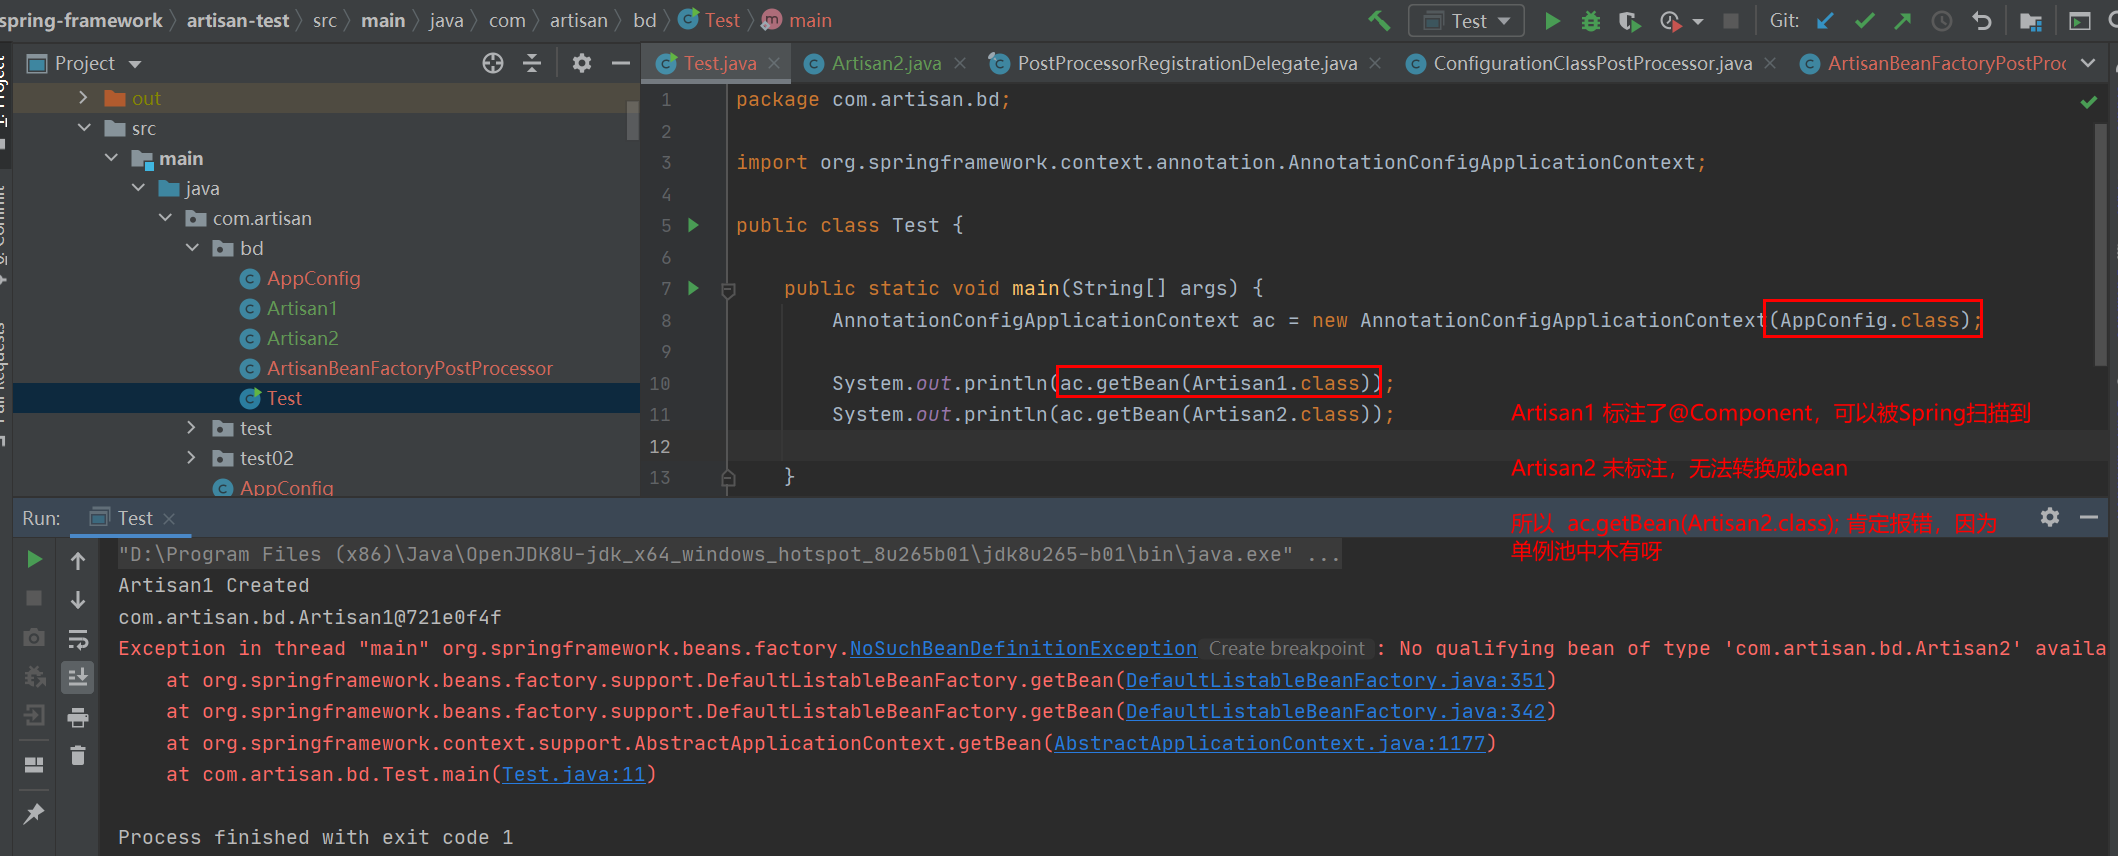Open AppConfig class under bd package

(x=313, y=278)
